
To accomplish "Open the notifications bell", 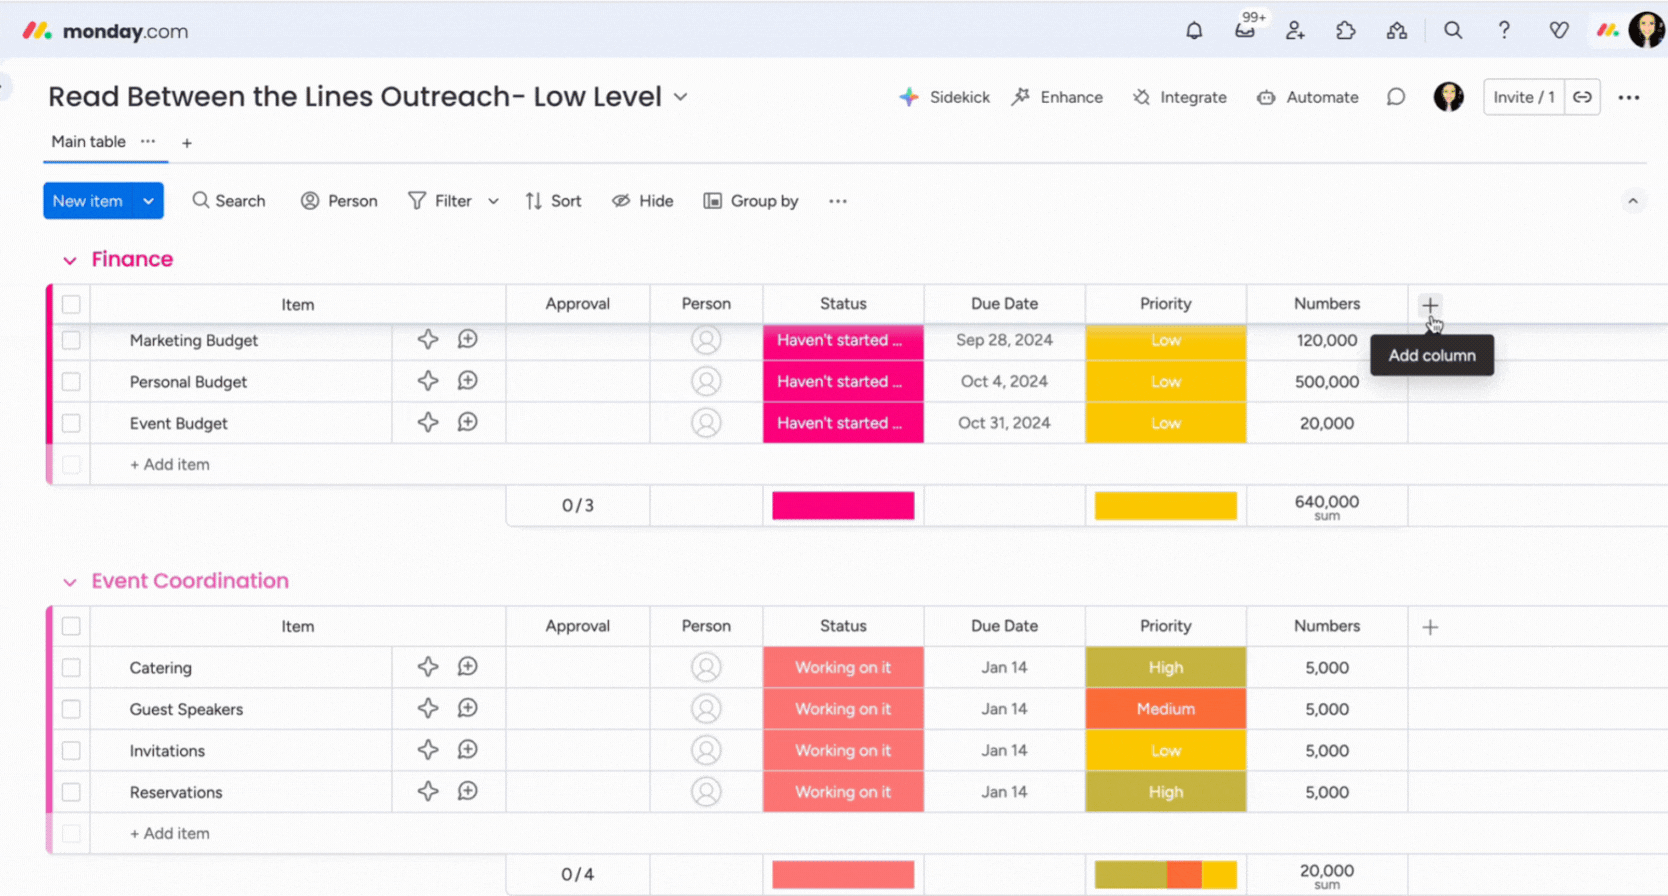I will (1194, 31).
